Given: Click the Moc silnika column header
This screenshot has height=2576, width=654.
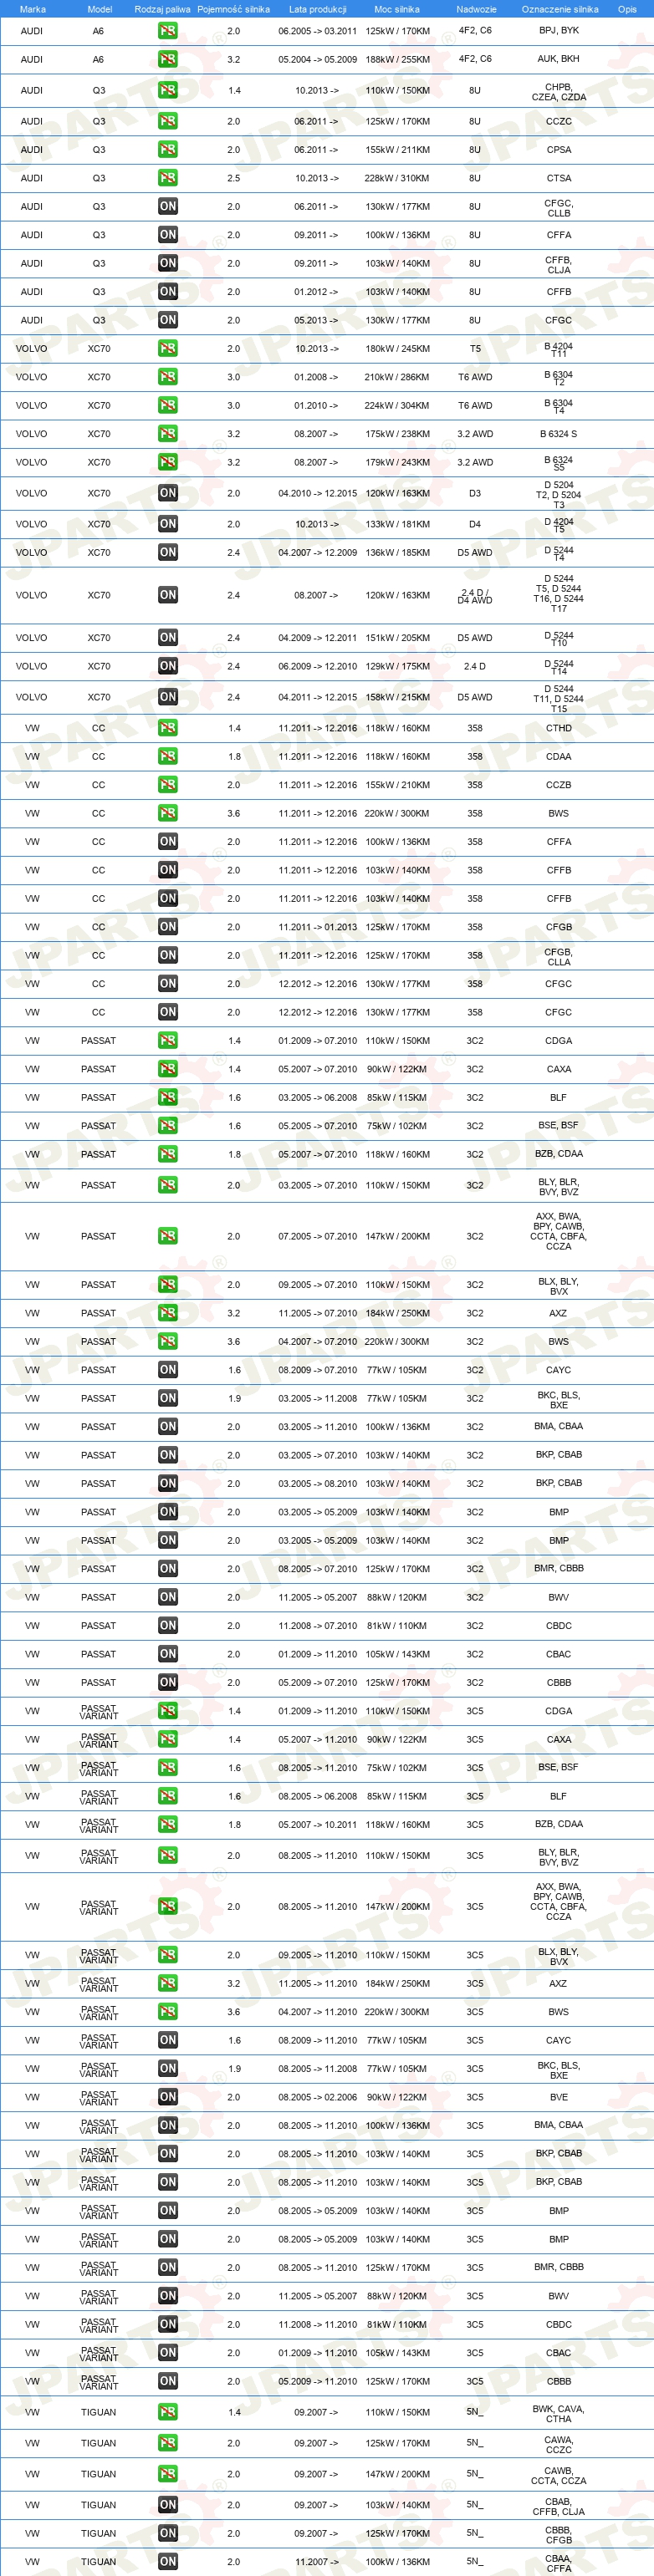Looking at the screenshot, I should [397, 9].
